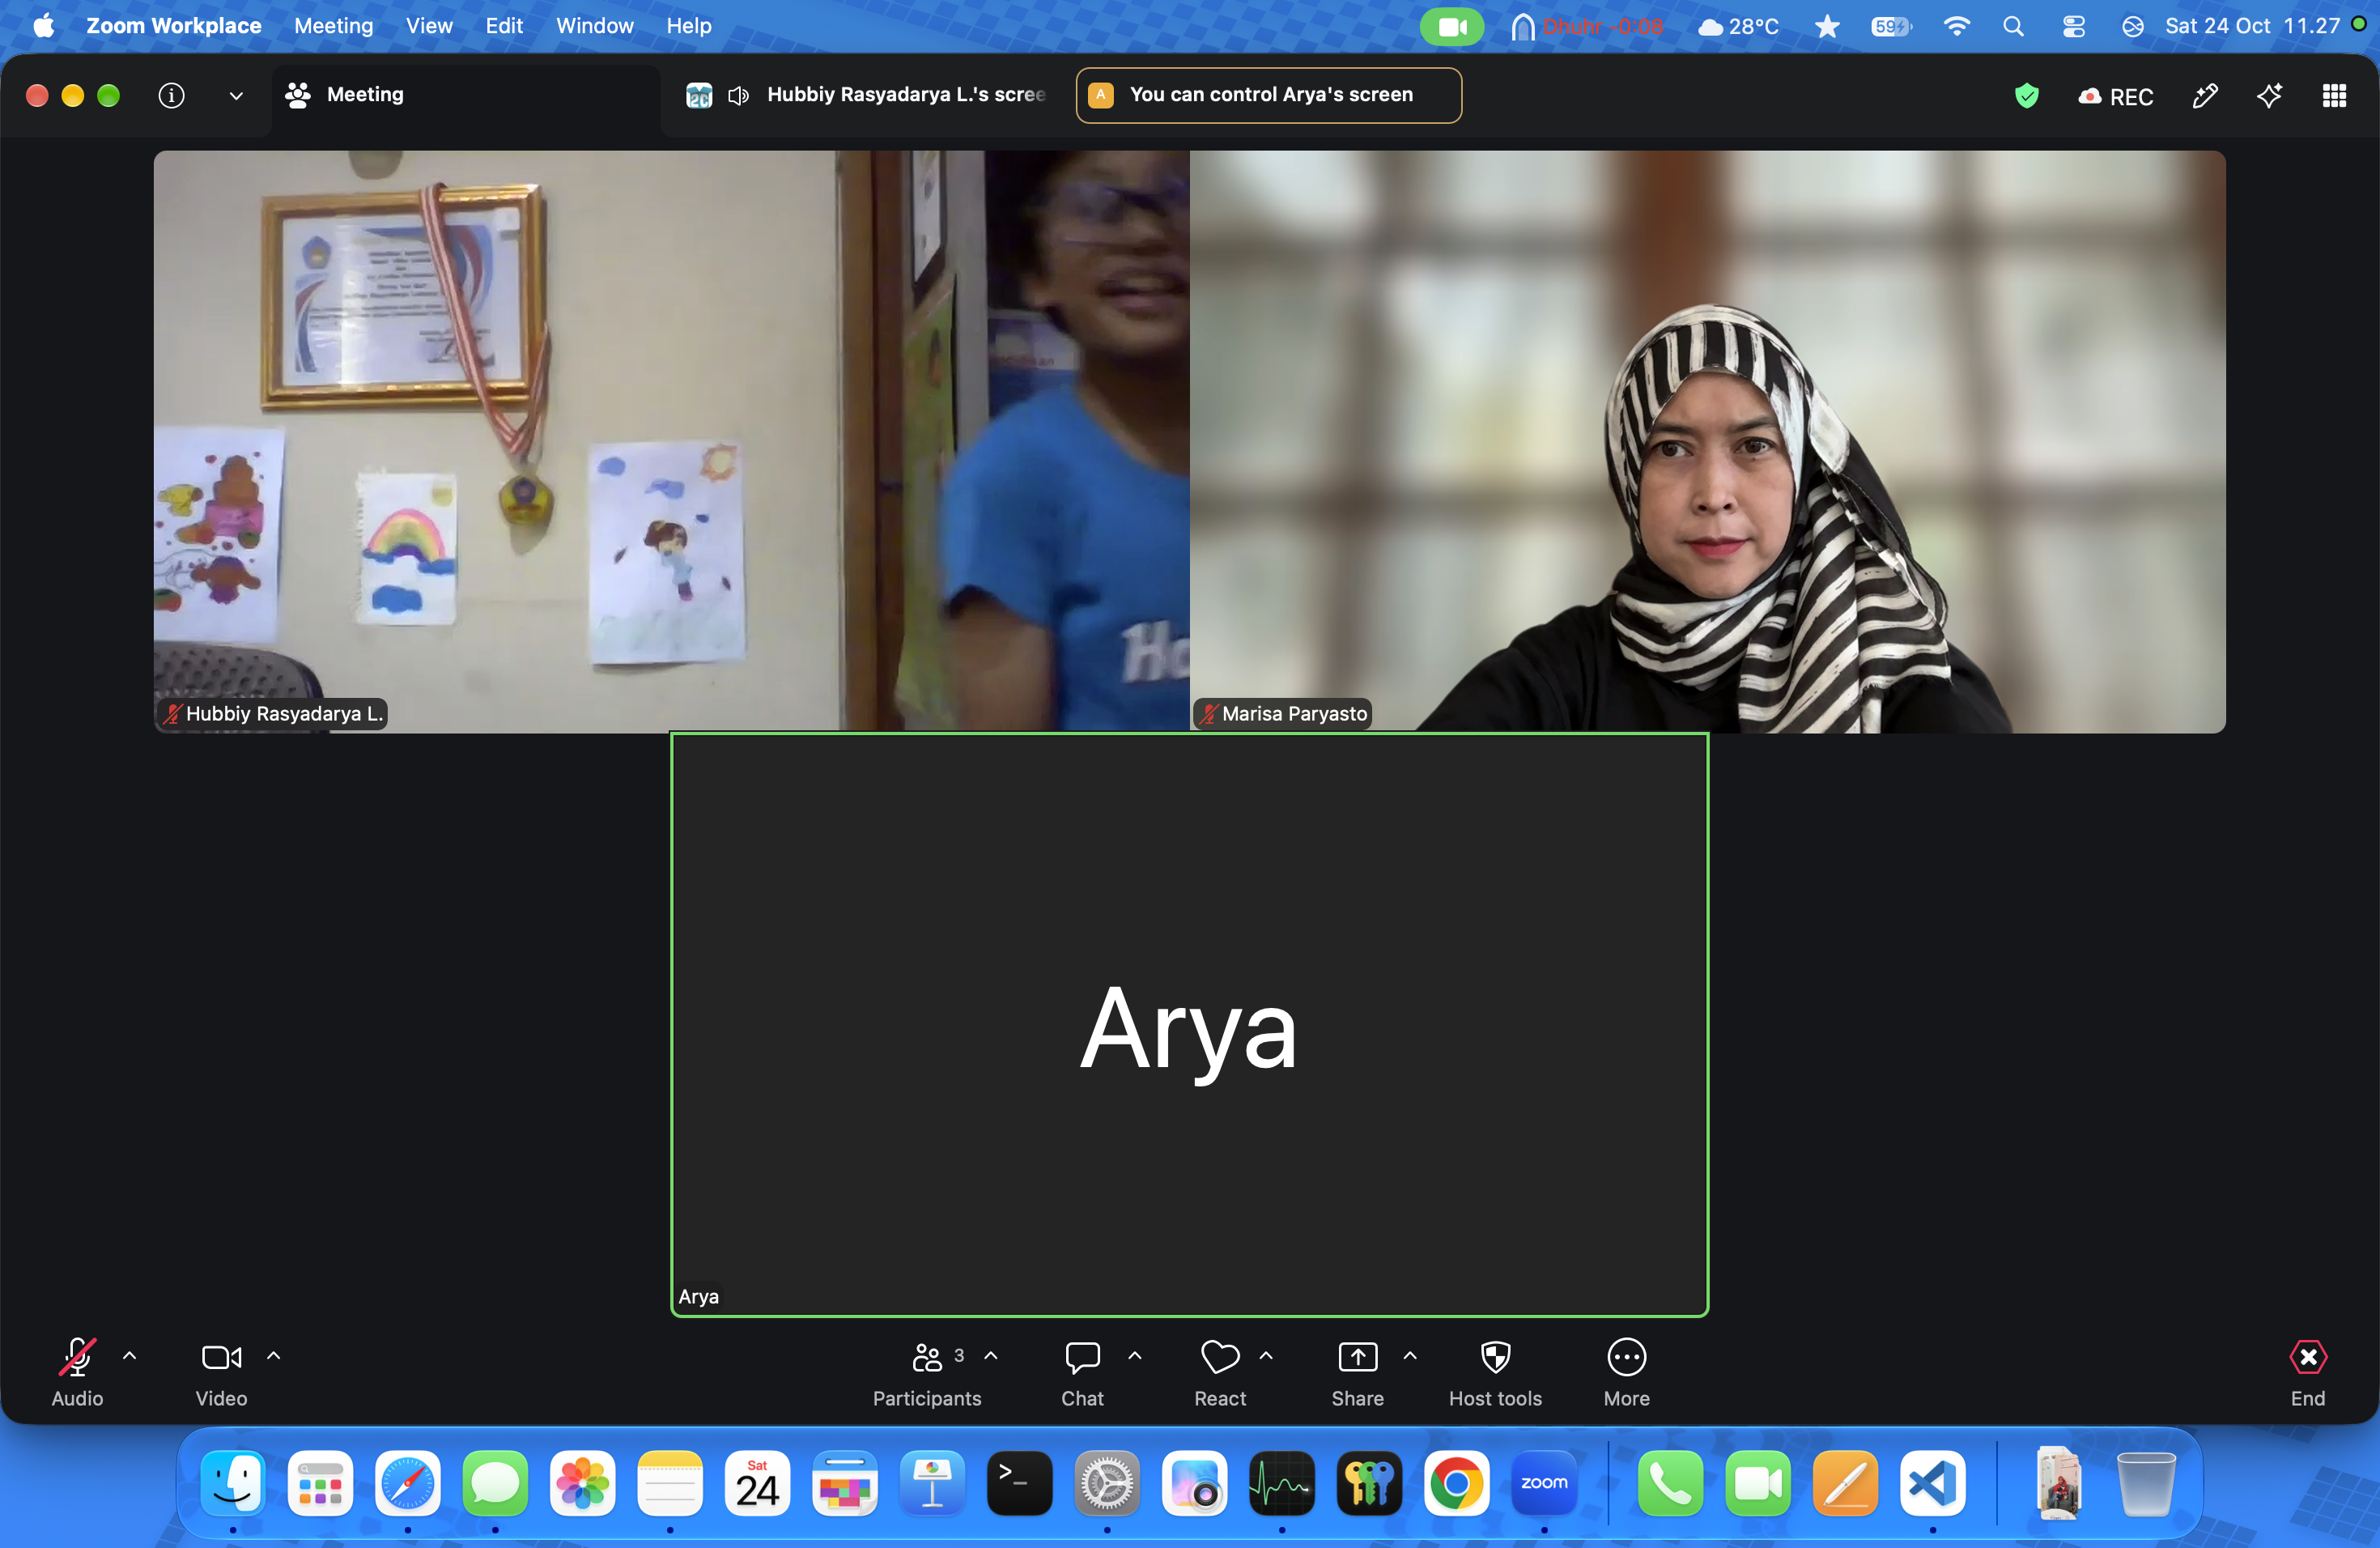Open Meeting menu in menu bar
Viewport: 2380px width, 1548px height.
click(333, 26)
